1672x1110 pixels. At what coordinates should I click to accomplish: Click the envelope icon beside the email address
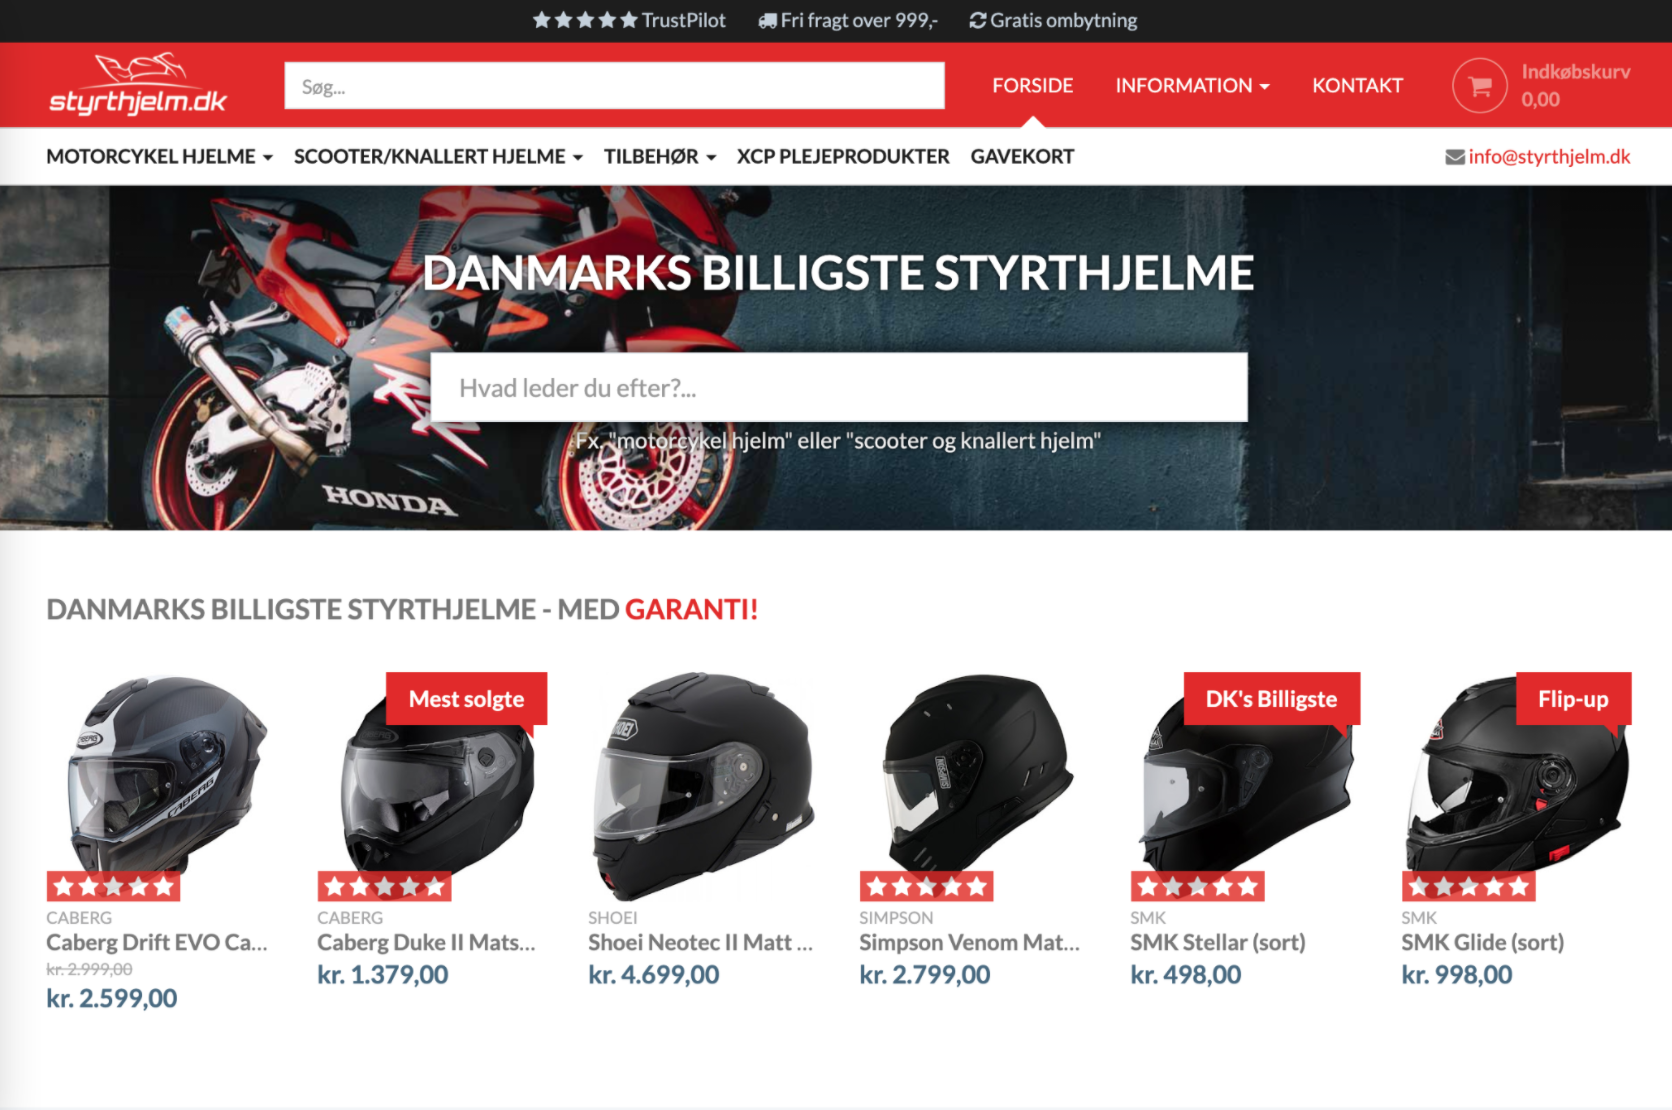[1455, 157]
